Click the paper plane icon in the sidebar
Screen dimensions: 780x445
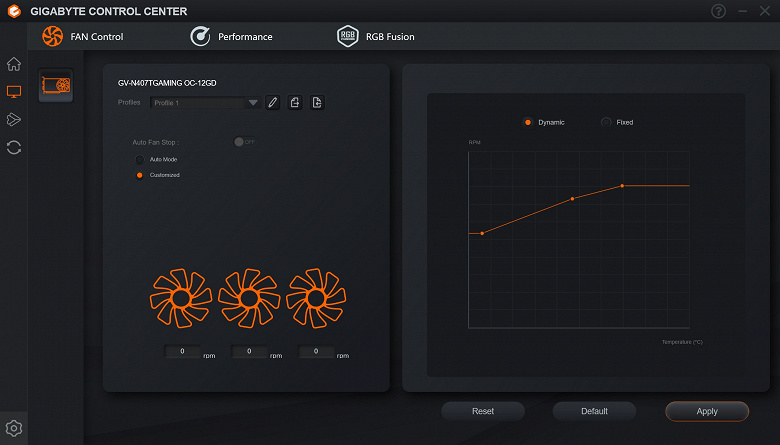click(14, 119)
